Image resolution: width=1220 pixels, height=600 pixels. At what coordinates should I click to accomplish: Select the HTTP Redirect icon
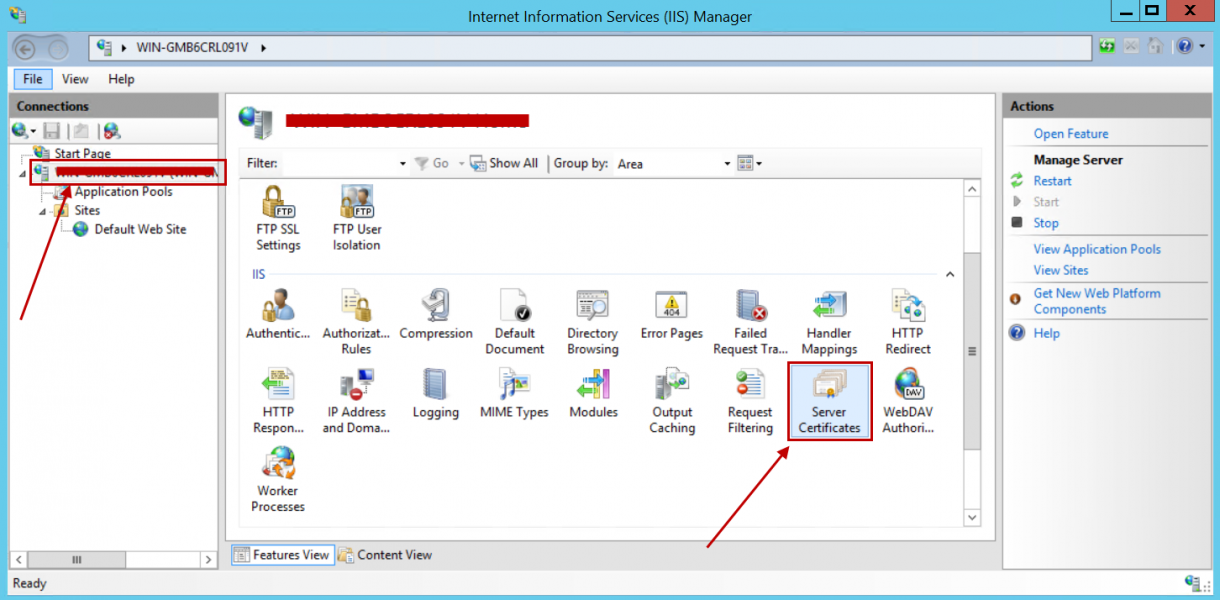[x=908, y=322]
